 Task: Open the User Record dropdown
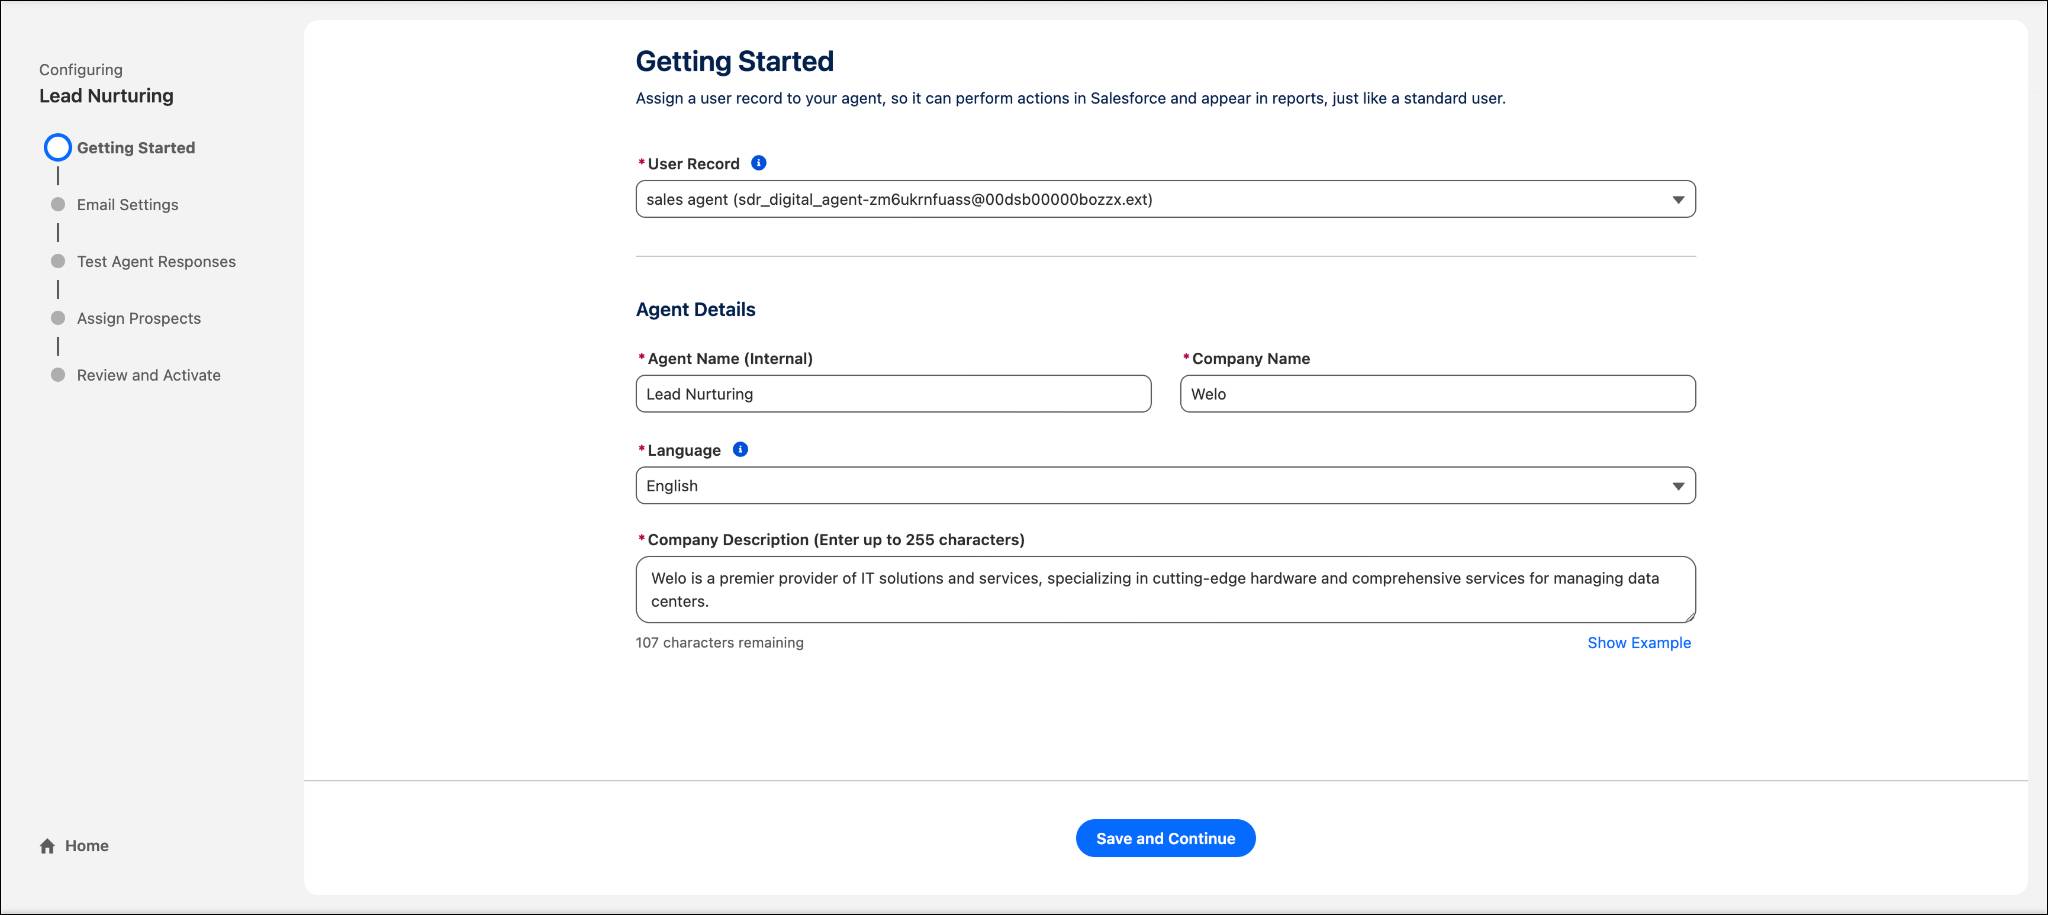[x=1165, y=199]
